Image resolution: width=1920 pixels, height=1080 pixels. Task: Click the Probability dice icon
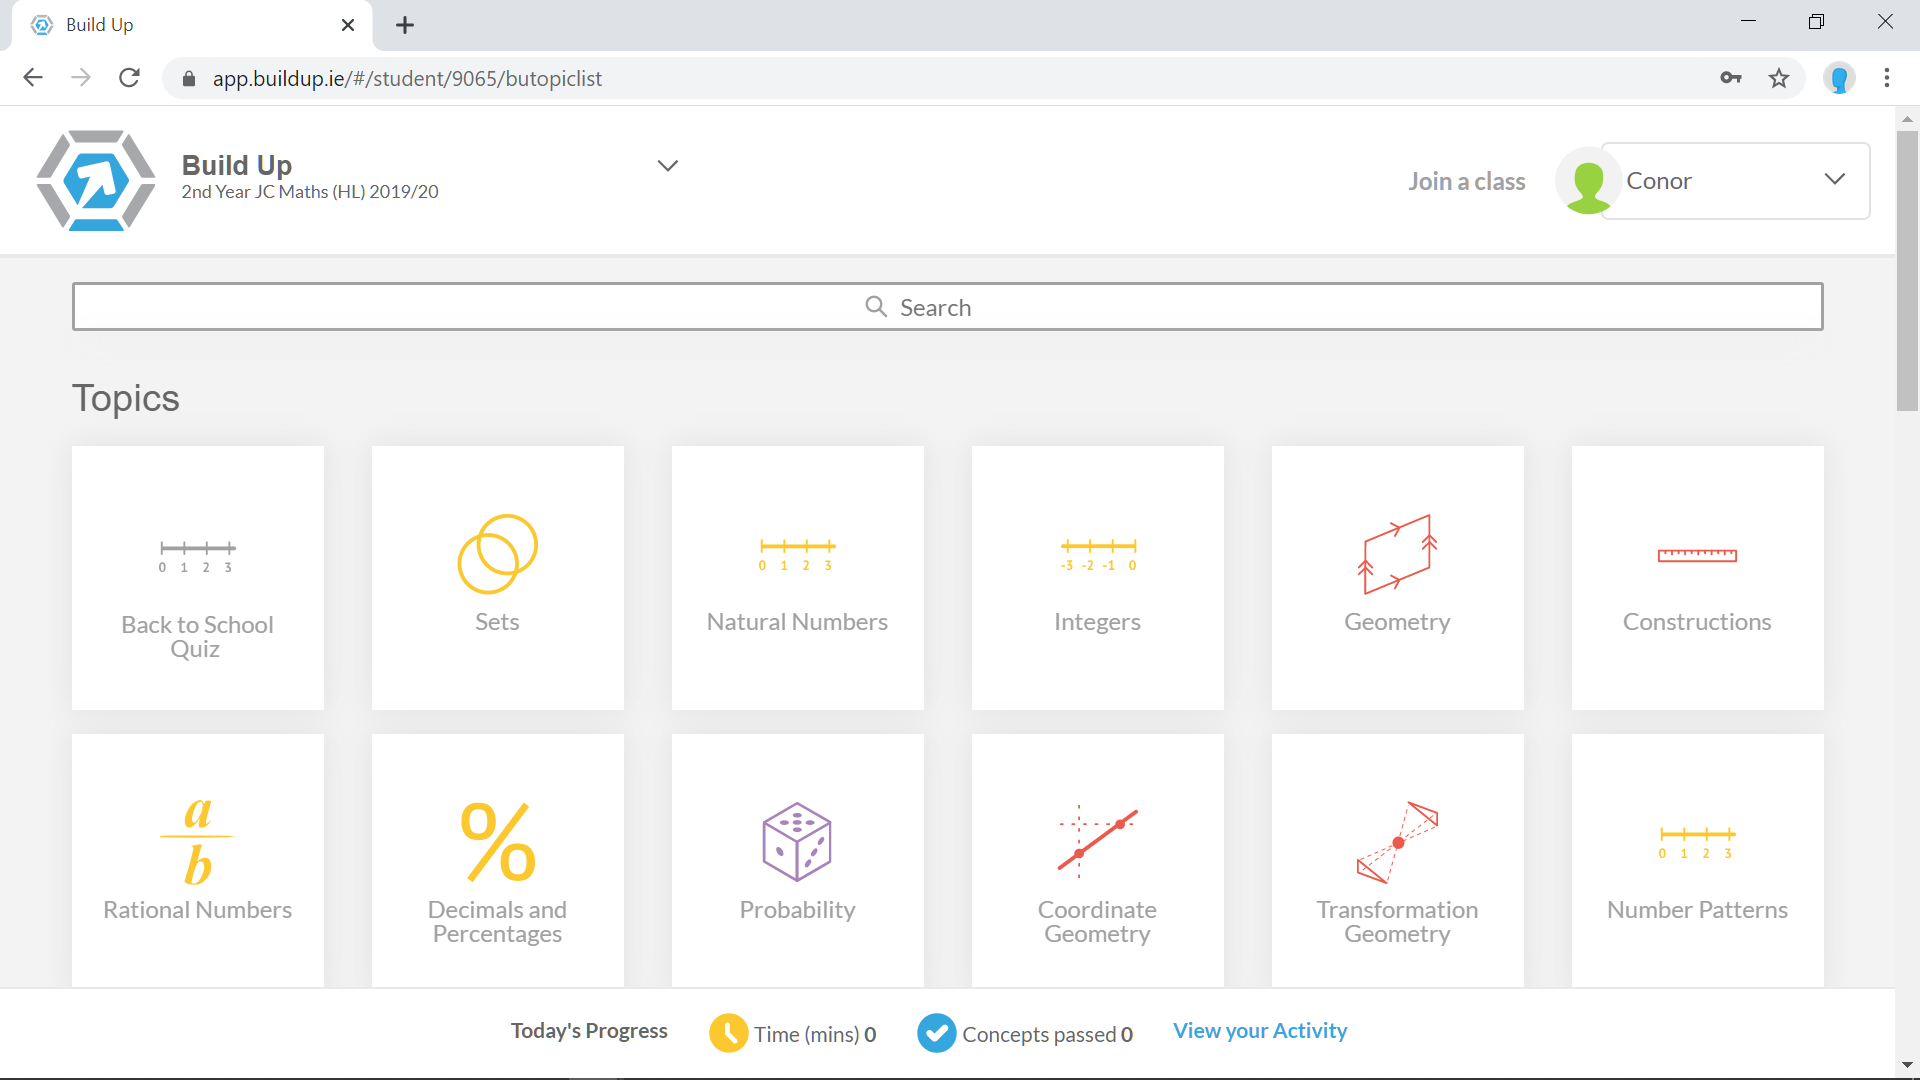pyautogui.click(x=797, y=841)
